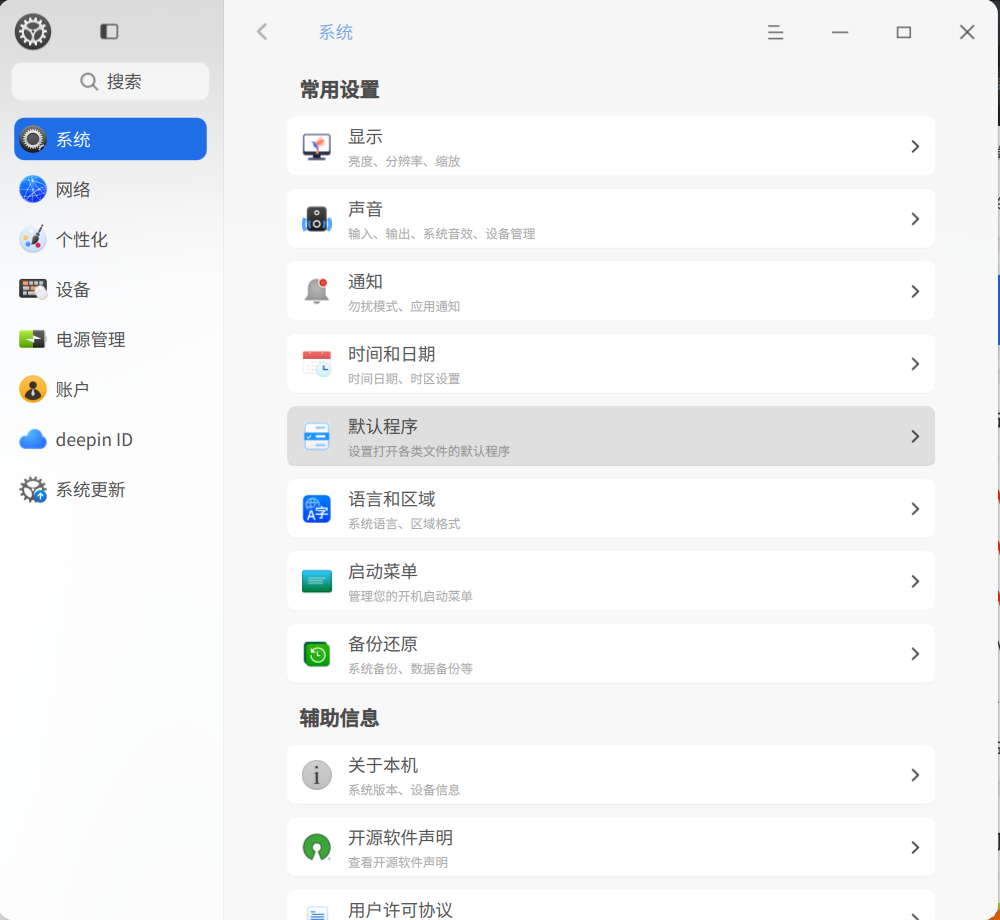Open Time and Date calendar icon
Screen dimensions: 1000x920
[x=316, y=363]
